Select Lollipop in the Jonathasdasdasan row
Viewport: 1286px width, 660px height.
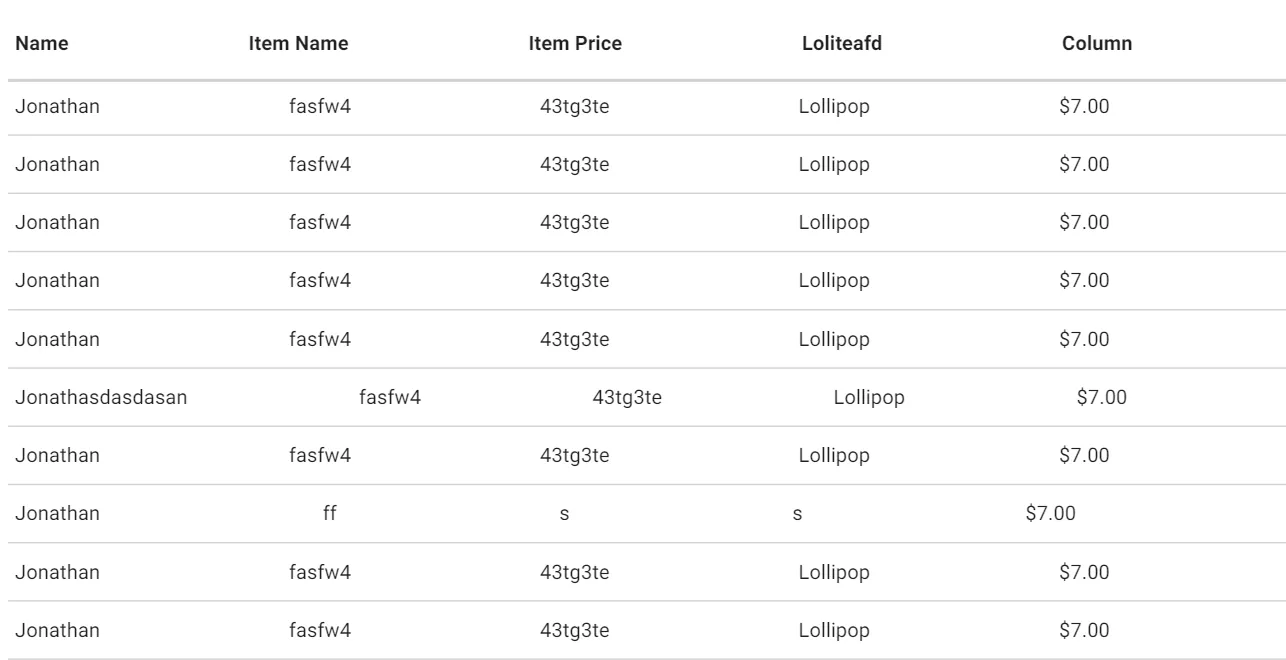[x=869, y=397]
